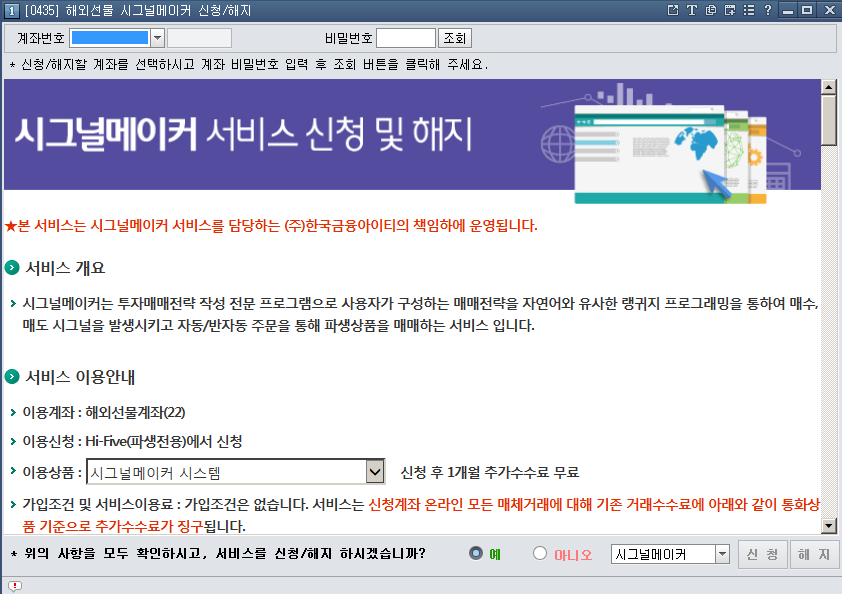Click the scrollbar up arrow
Viewport: 842px width, 594px height.
pyautogui.click(x=829, y=86)
